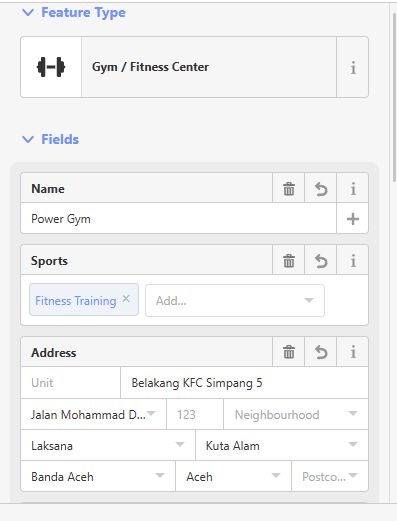Viewport: 397px width, 521px height.
Task: Click the dumbbell gym preset icon
Action: 51,67
